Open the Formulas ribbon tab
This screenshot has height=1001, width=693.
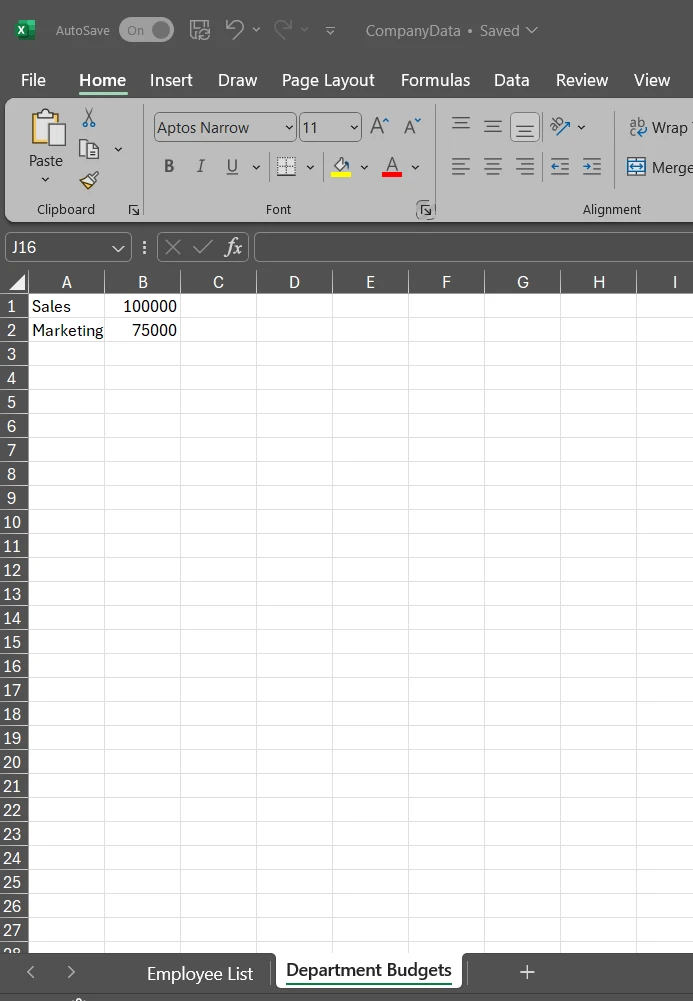point(435,80)
